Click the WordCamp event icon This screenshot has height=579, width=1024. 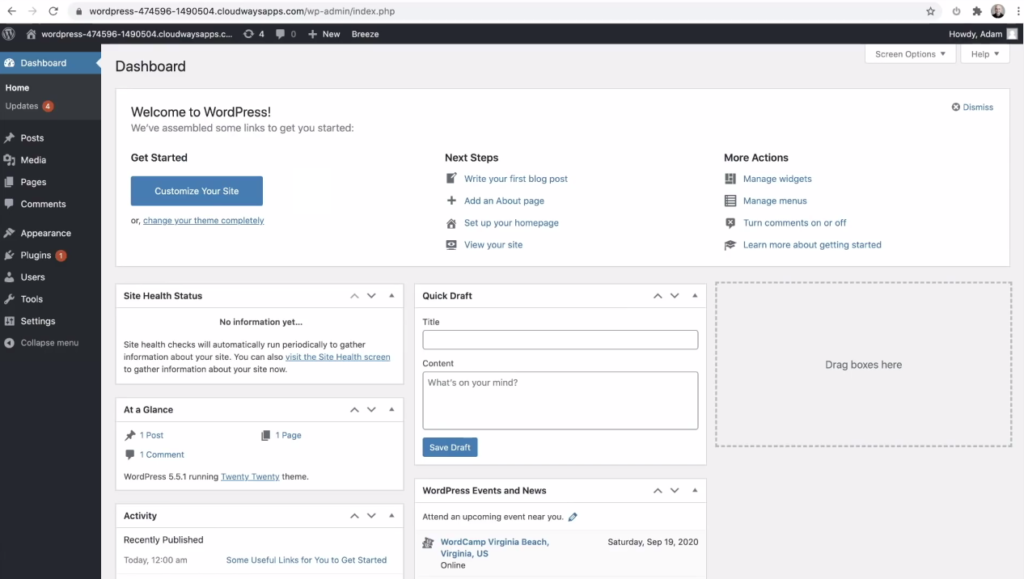pyautogui.click(x=428, y=542)
